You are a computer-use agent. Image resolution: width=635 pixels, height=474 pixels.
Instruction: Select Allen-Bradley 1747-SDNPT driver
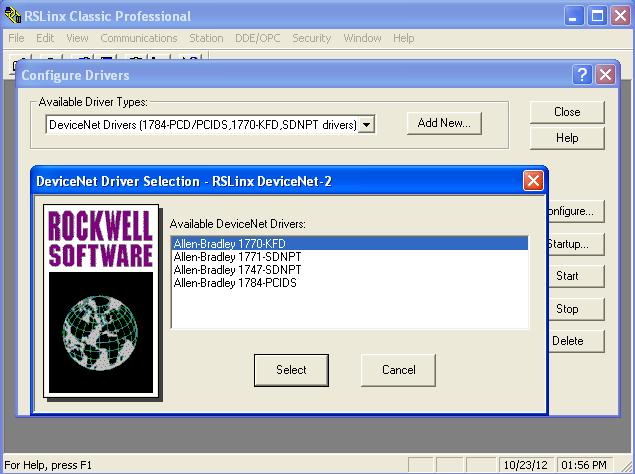point(349,270)
